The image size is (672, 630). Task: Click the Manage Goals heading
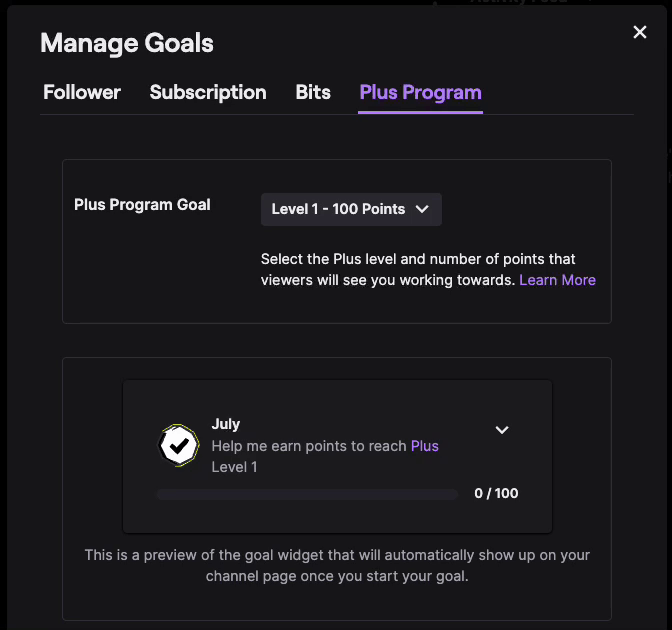127,43
